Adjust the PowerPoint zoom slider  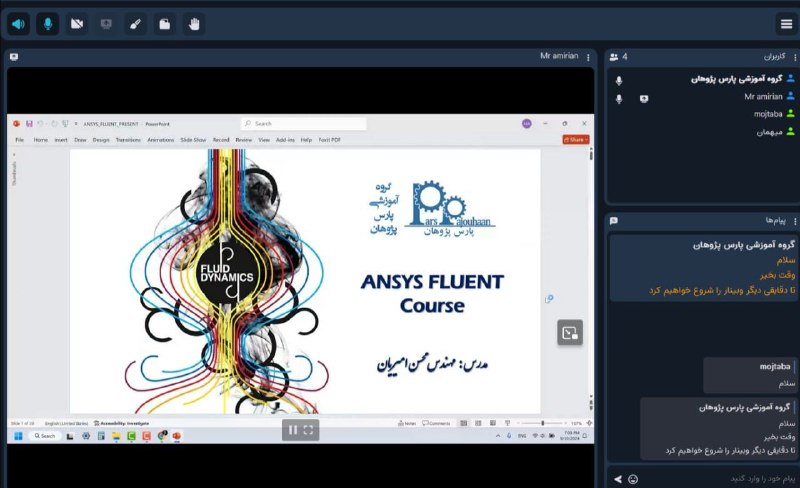[x=543, y=423]
